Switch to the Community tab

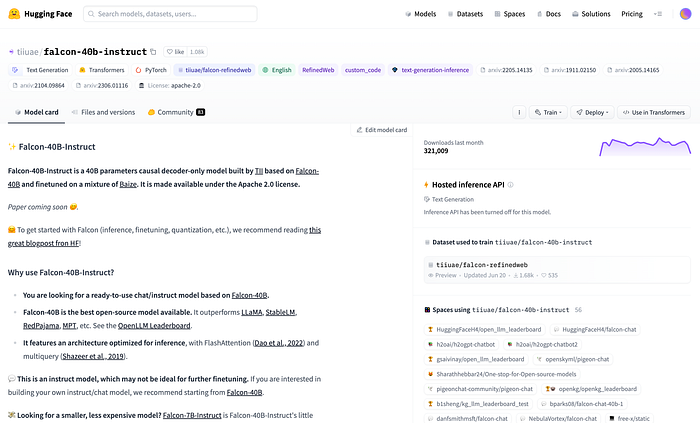pos(176,112)
